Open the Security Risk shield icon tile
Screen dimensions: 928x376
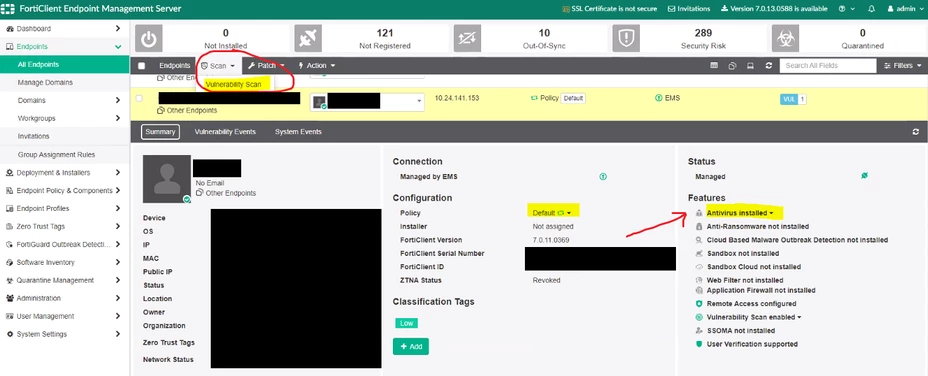click(x=626, y=38)
